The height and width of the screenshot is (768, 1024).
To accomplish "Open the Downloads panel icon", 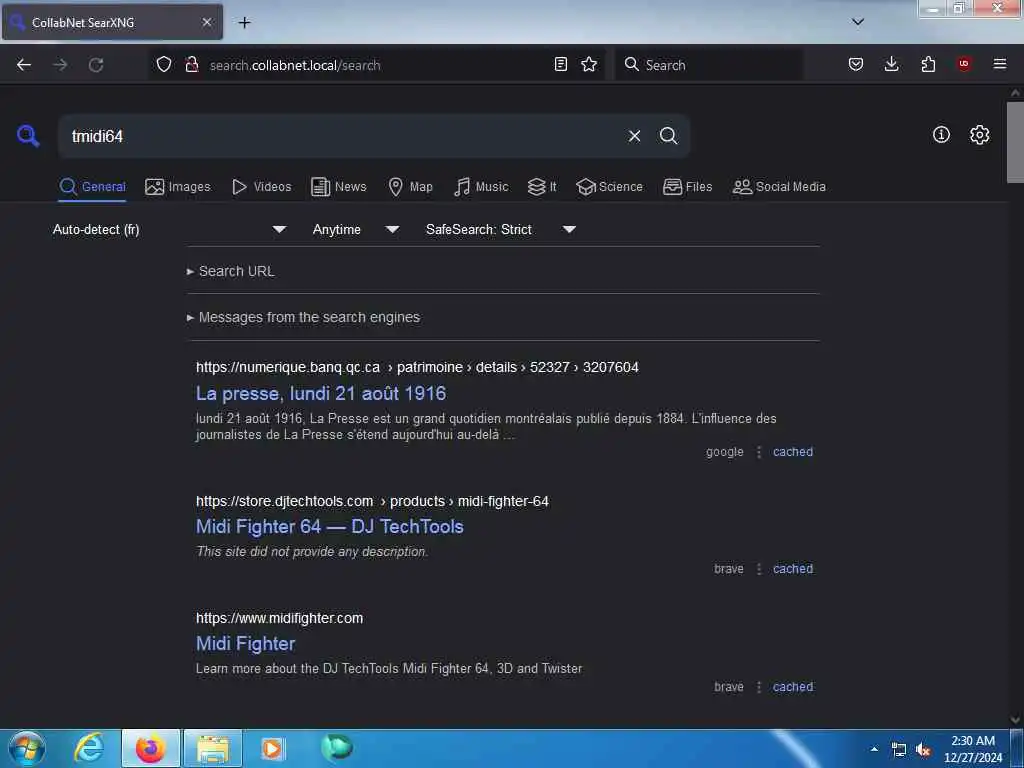I will click(891, 64).
